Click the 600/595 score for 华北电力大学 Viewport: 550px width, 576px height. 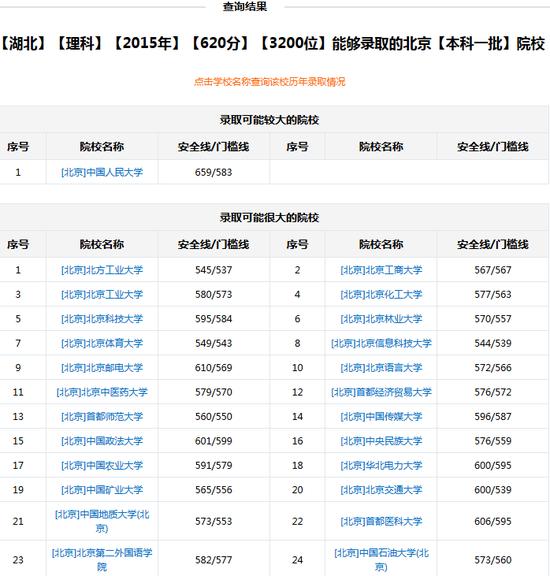pyautogui.click(x=493, y=465)
